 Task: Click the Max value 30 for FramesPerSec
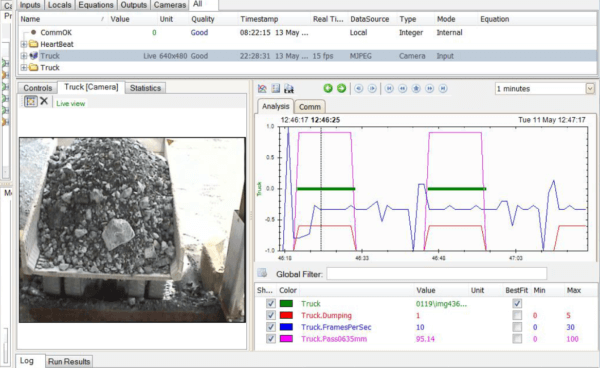pos(570,327)
